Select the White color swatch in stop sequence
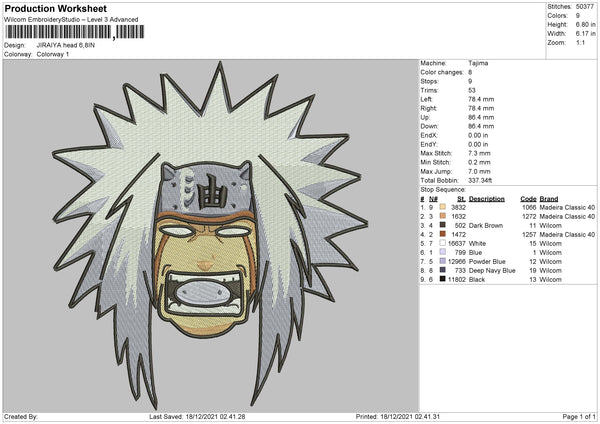The image size is (600, 424). tap(443, 243)
